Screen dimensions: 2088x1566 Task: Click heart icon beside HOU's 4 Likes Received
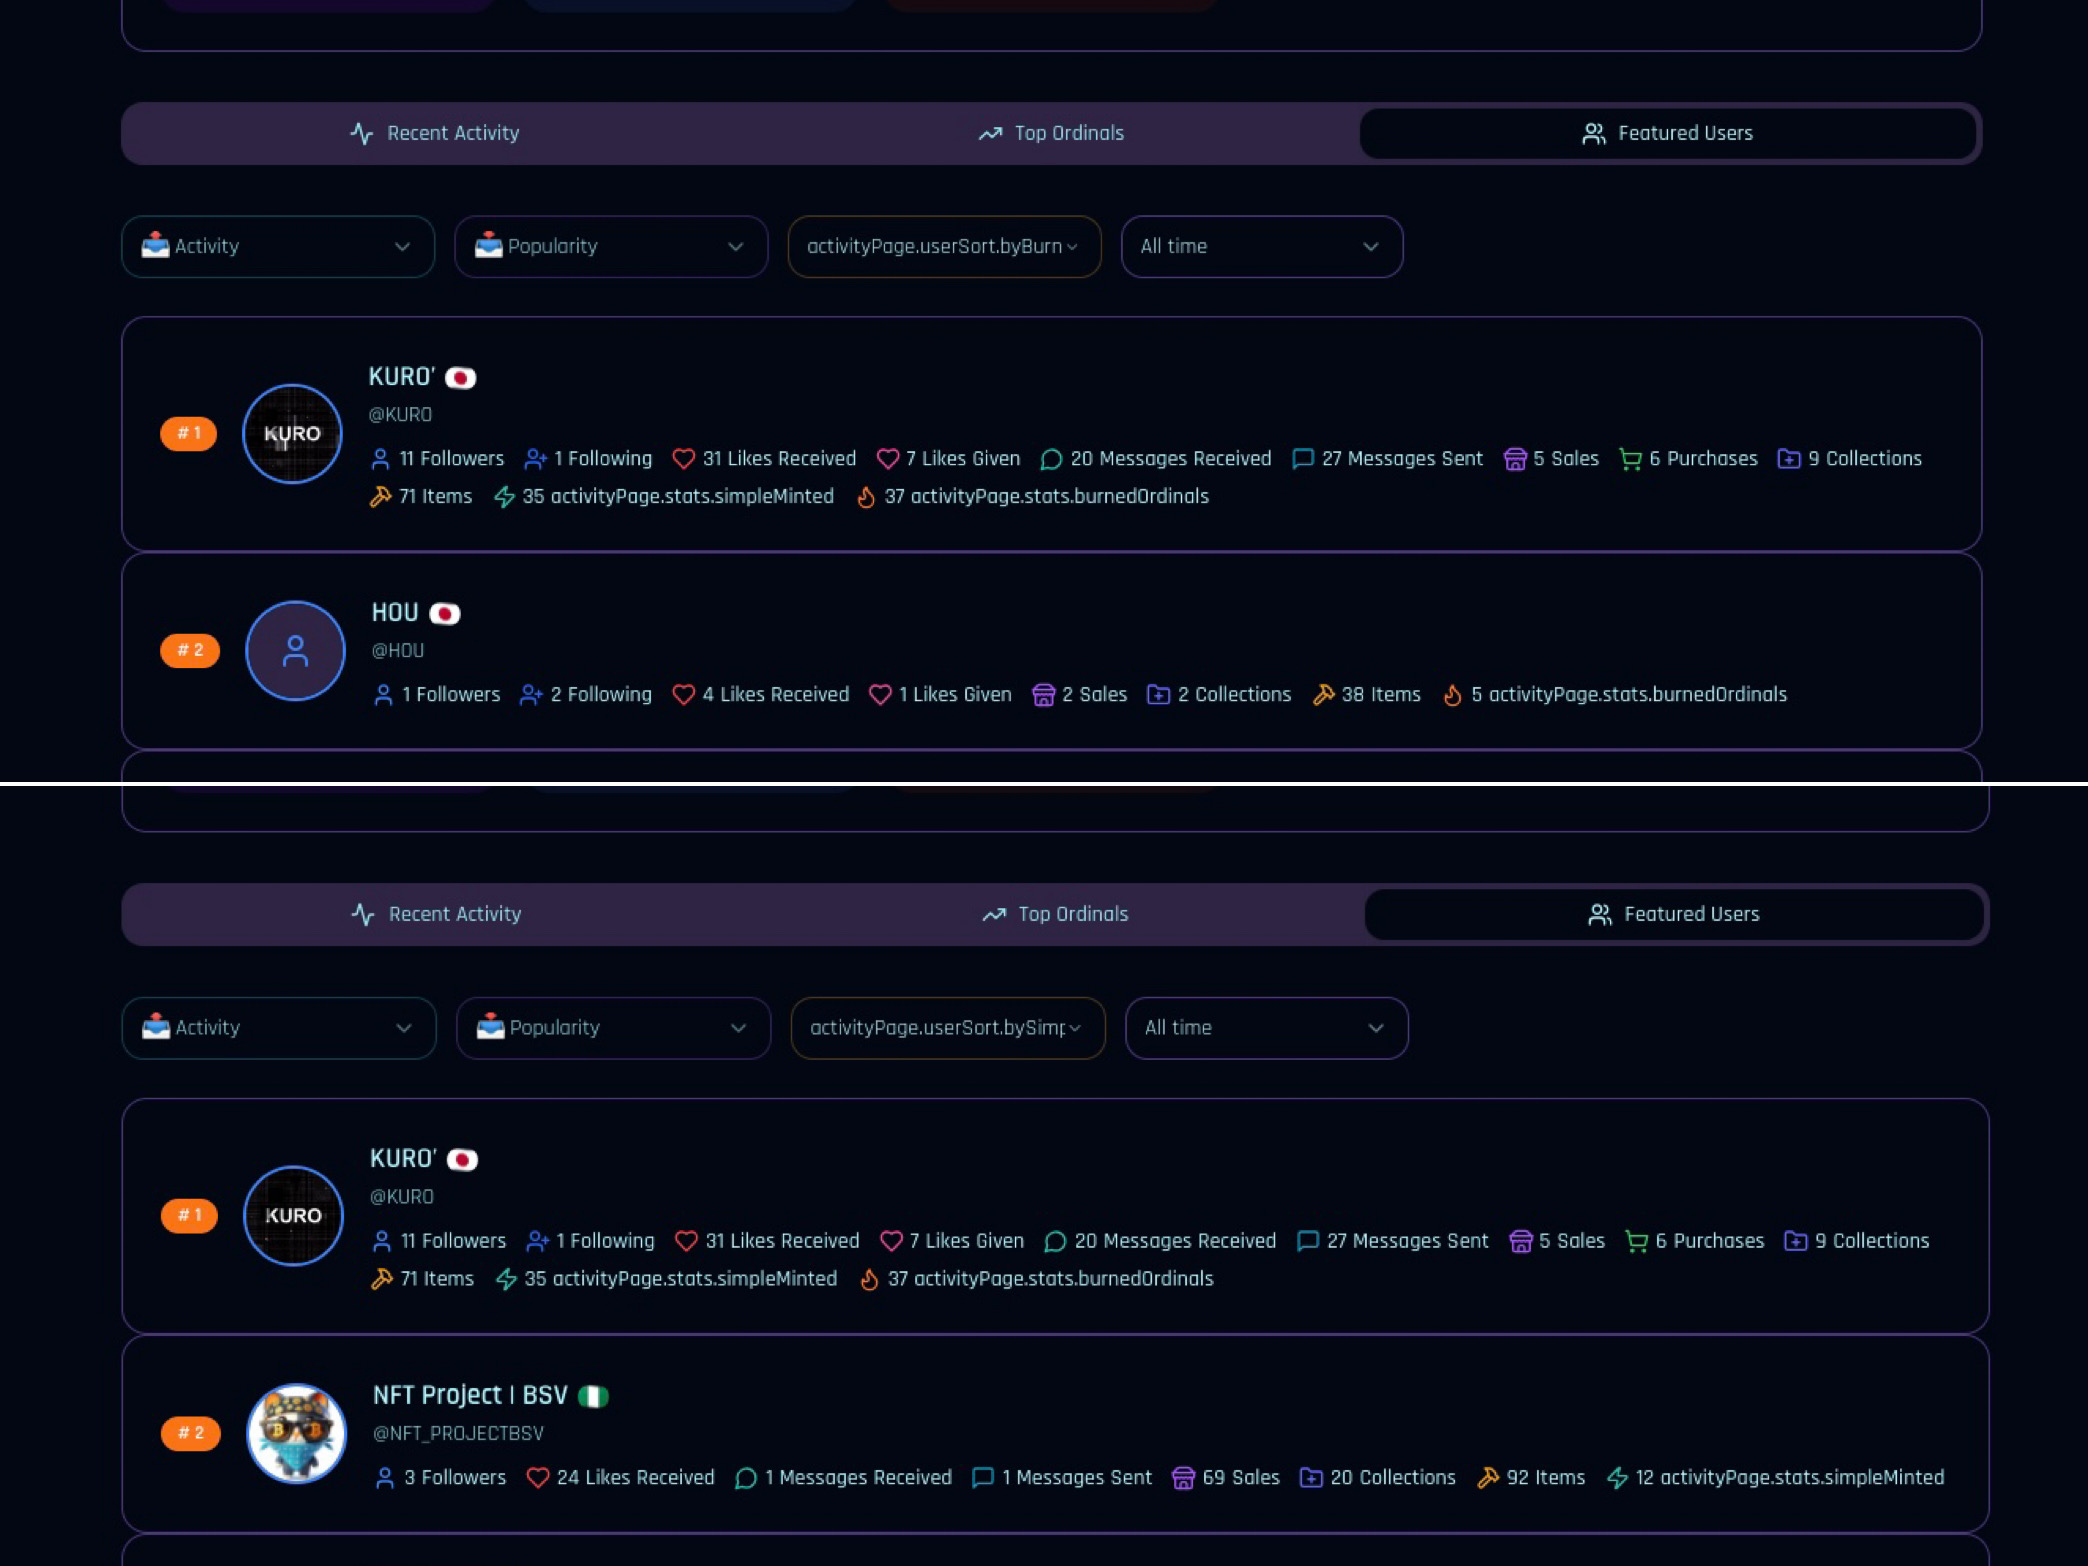(x=683, y=694)
